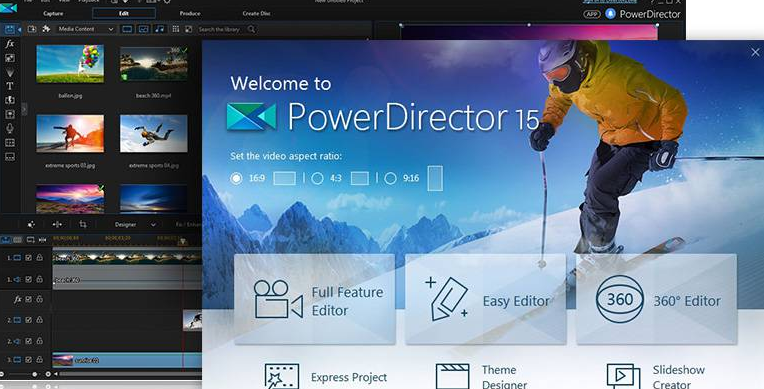Disable track 1 video checkbox
The height and width of the screenshot is (389, 764).
pos(28,257)
